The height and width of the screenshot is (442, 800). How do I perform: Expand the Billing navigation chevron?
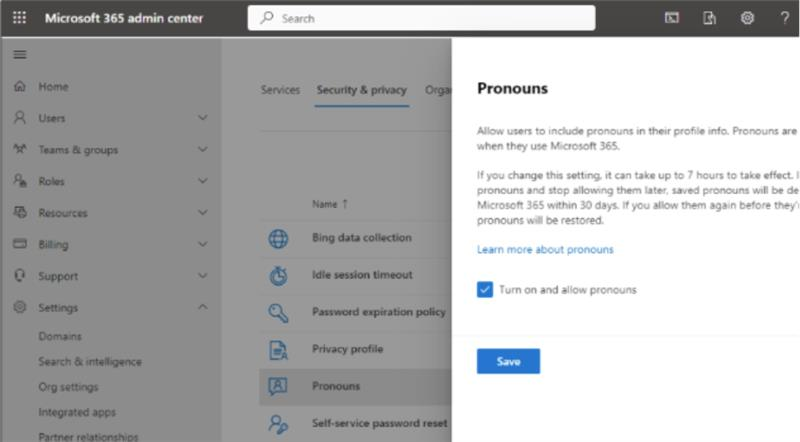(203, 244)
